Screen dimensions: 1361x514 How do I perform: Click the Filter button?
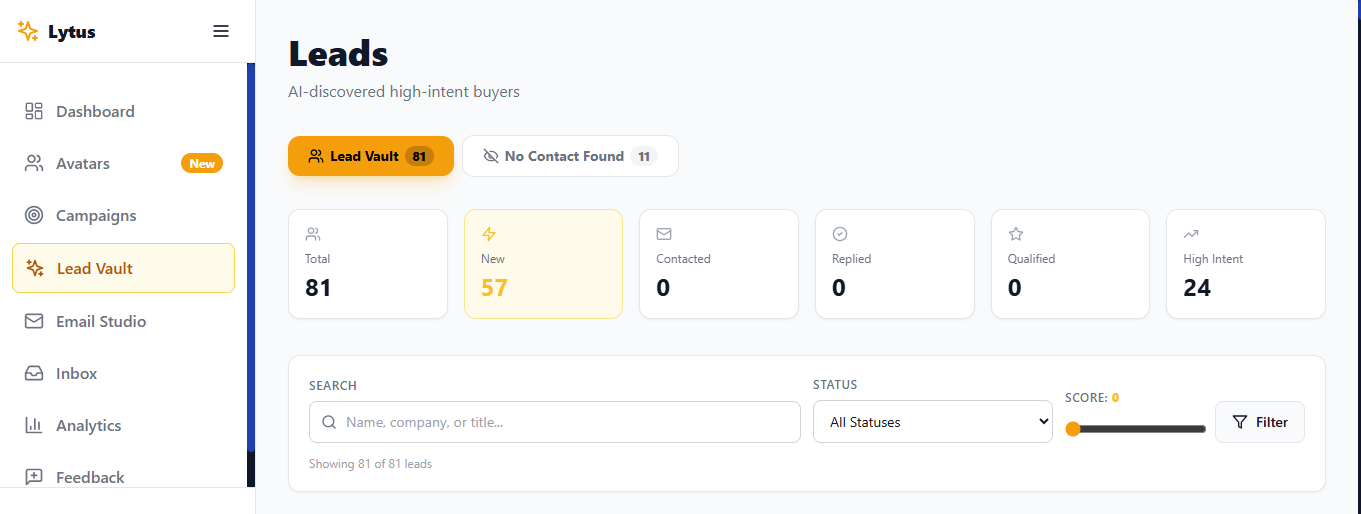pyautogui.click(x=1259, y=422)
